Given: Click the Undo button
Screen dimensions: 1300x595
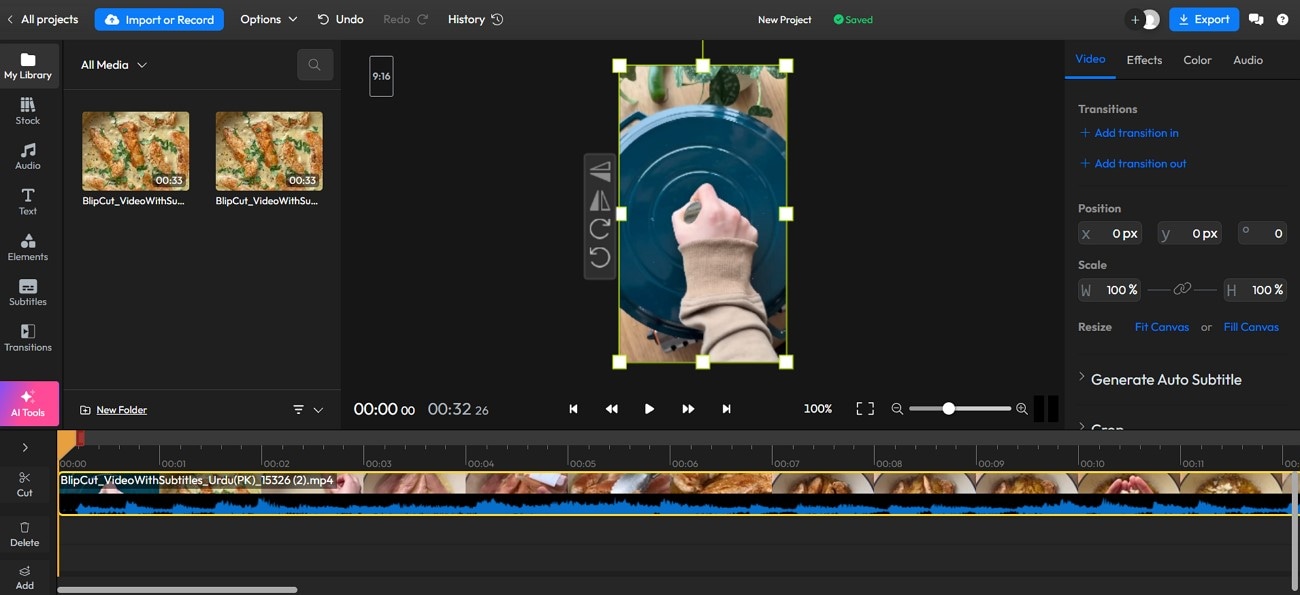Looking at the screenshot, I should (x=340, y=19).
